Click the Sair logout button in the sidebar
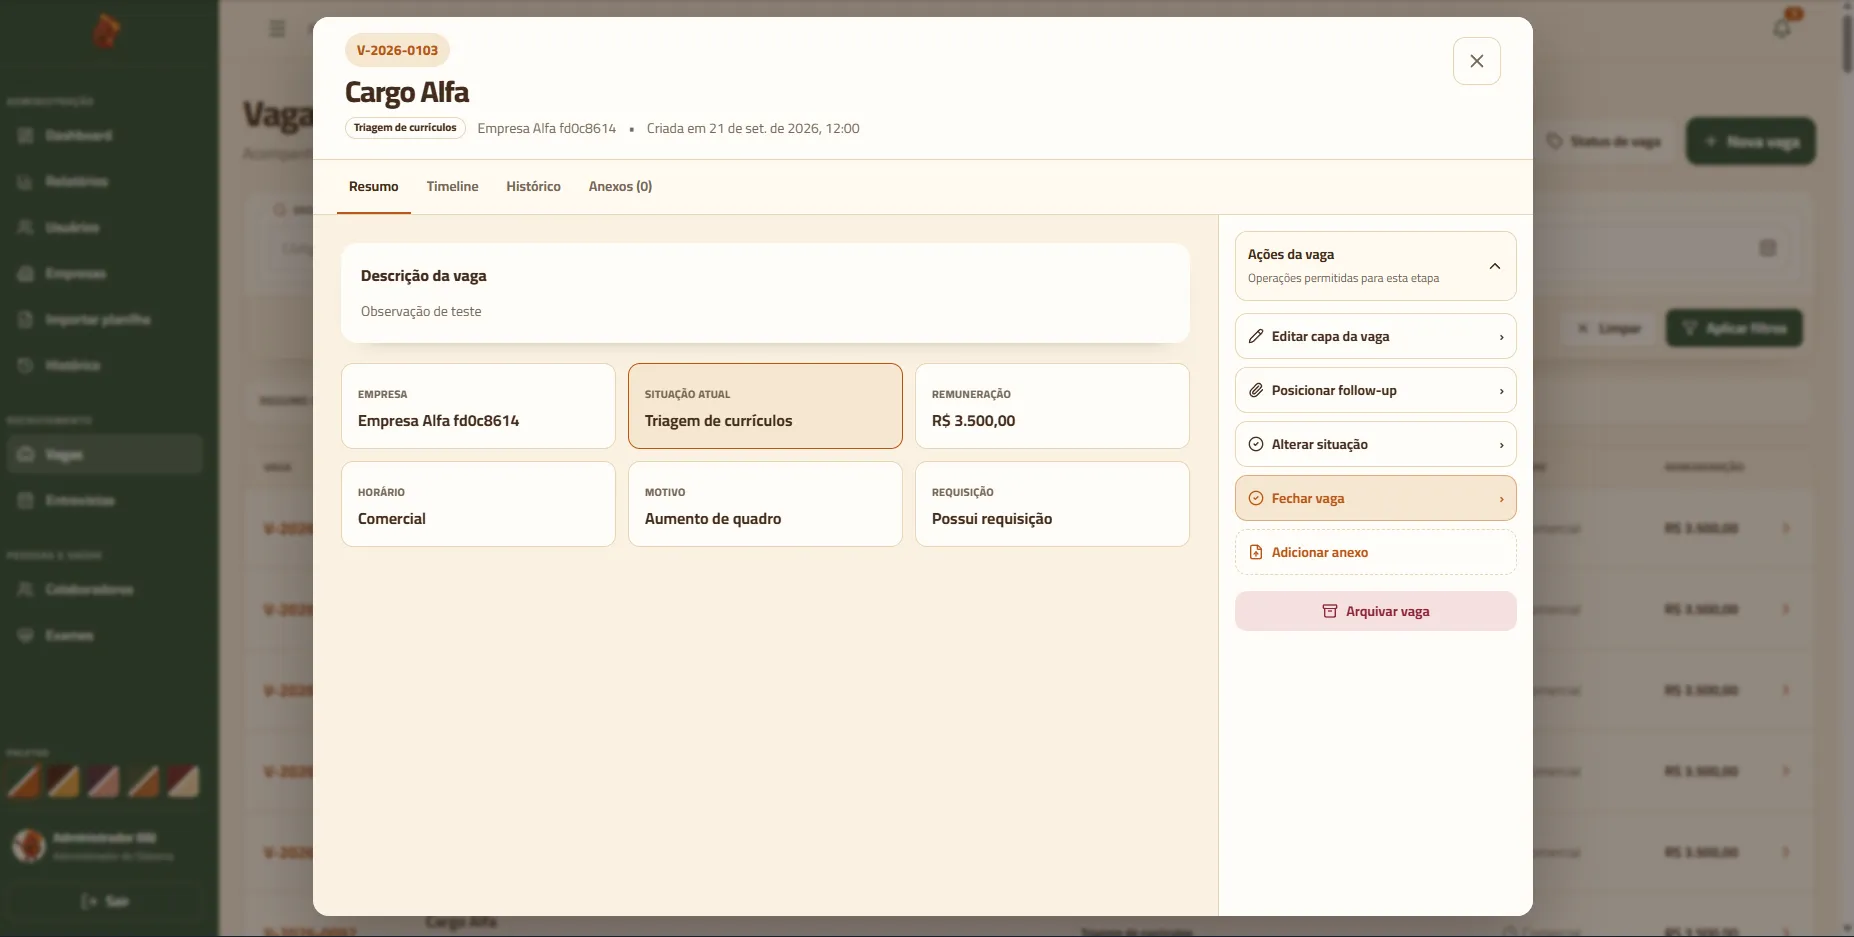 [105, 901]
